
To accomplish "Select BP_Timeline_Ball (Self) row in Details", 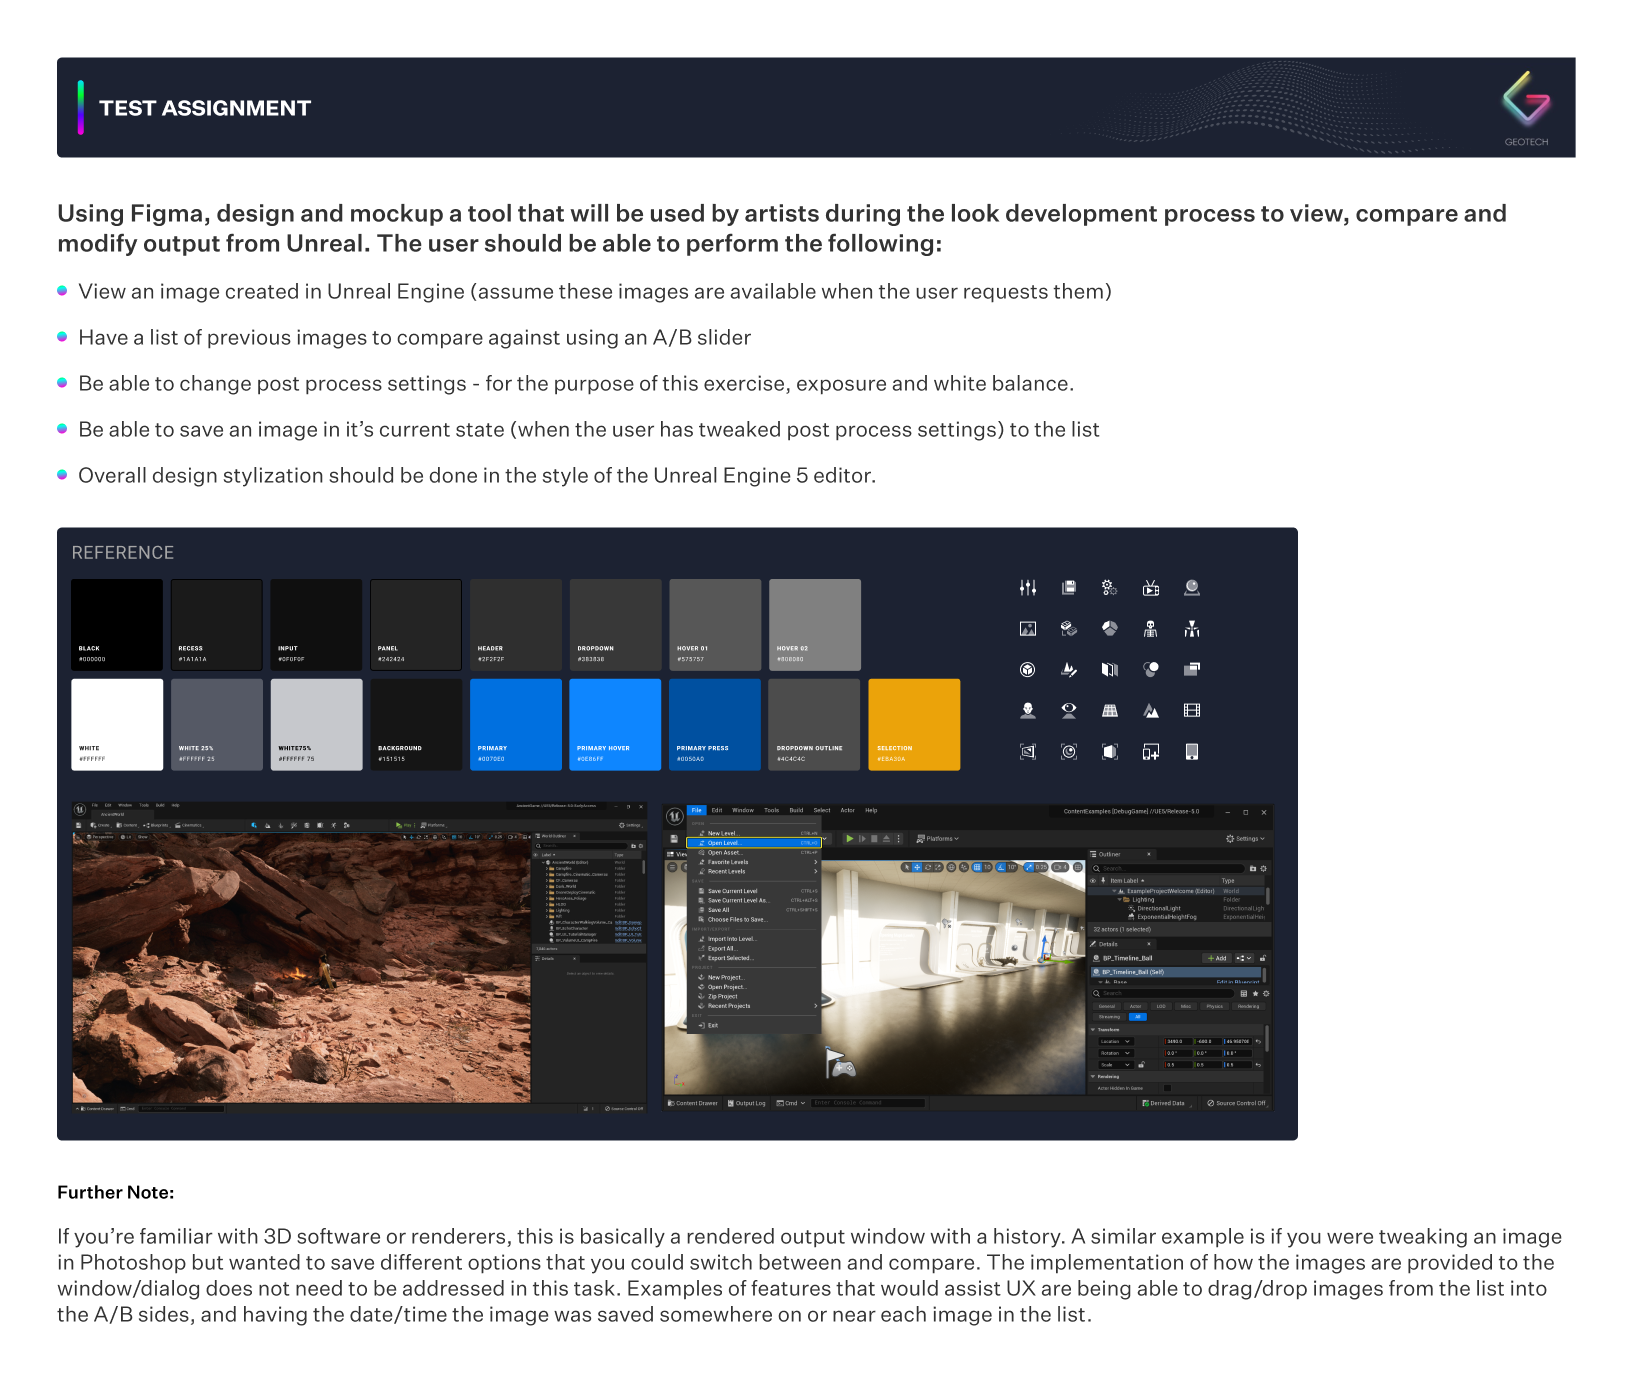I will (1176, 972).
